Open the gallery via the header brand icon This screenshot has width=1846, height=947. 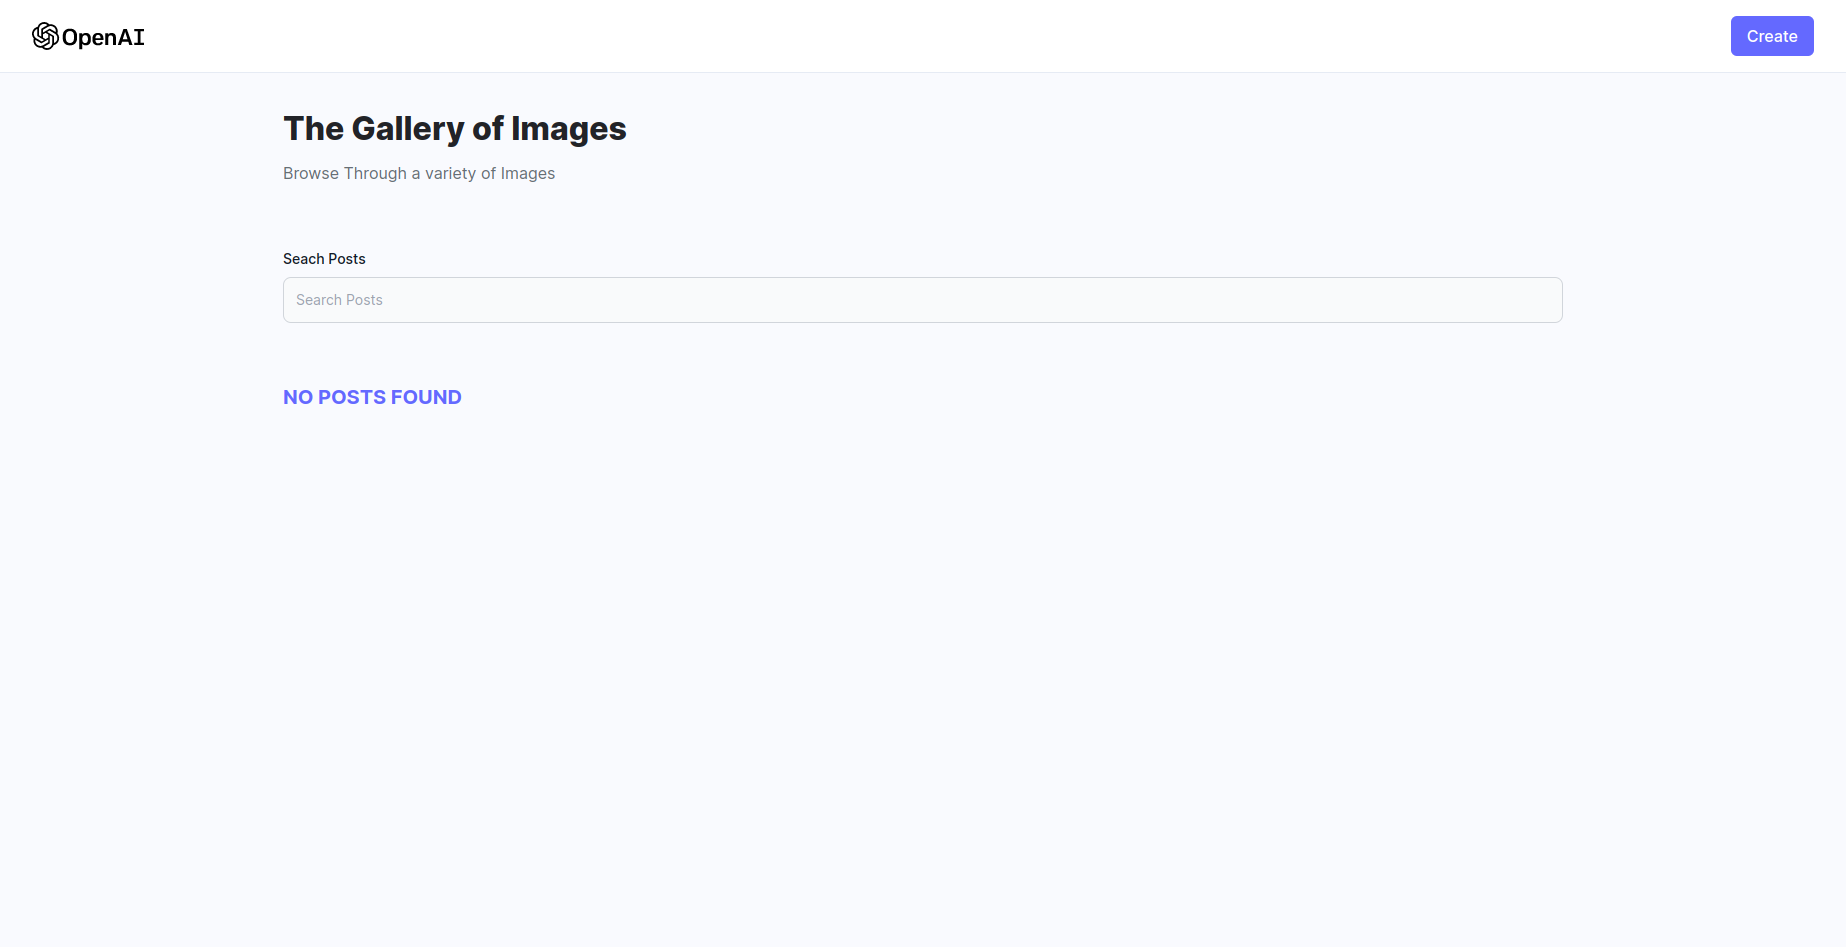pos(45,36)
